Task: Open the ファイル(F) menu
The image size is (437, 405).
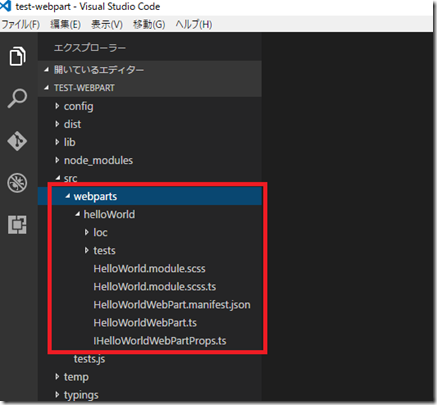Action: pos(21,24)
